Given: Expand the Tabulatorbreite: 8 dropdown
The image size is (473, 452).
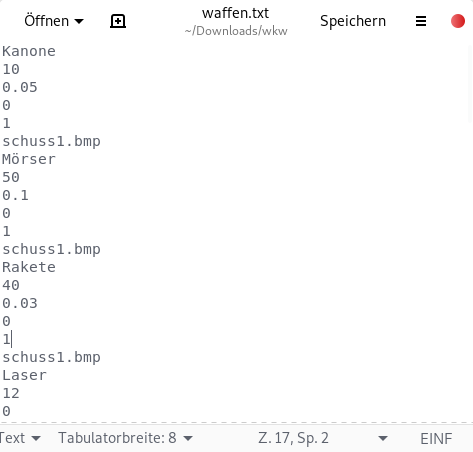Looking at the screenshot, I should (x=125, y=438).
